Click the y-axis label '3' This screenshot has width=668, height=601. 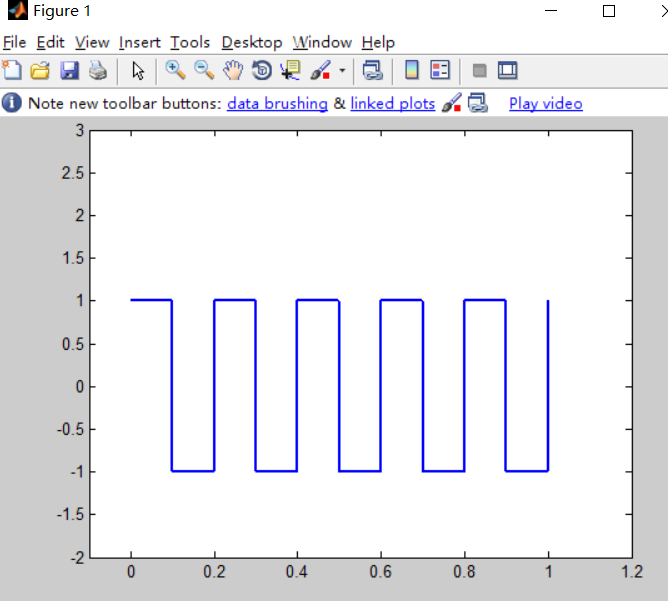tap(80, 130)
